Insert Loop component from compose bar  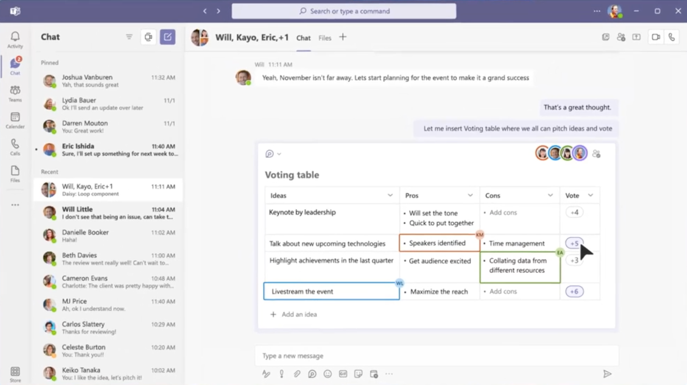tap(312, 374)
